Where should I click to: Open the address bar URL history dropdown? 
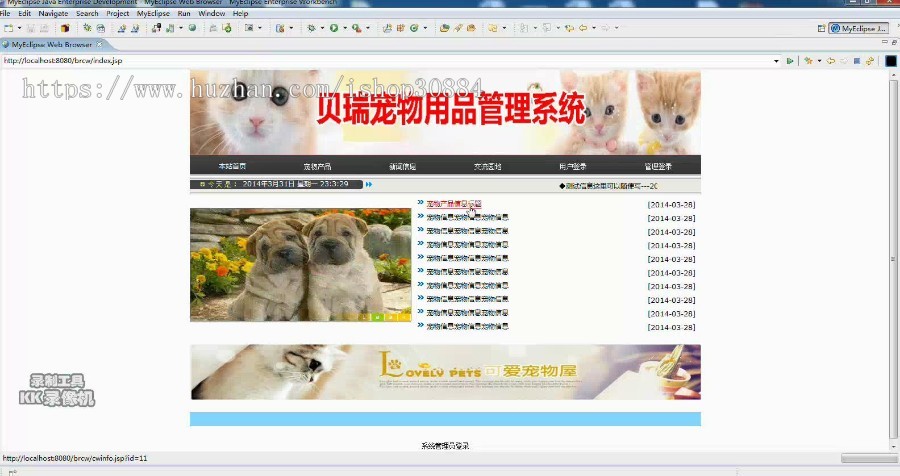776,61
